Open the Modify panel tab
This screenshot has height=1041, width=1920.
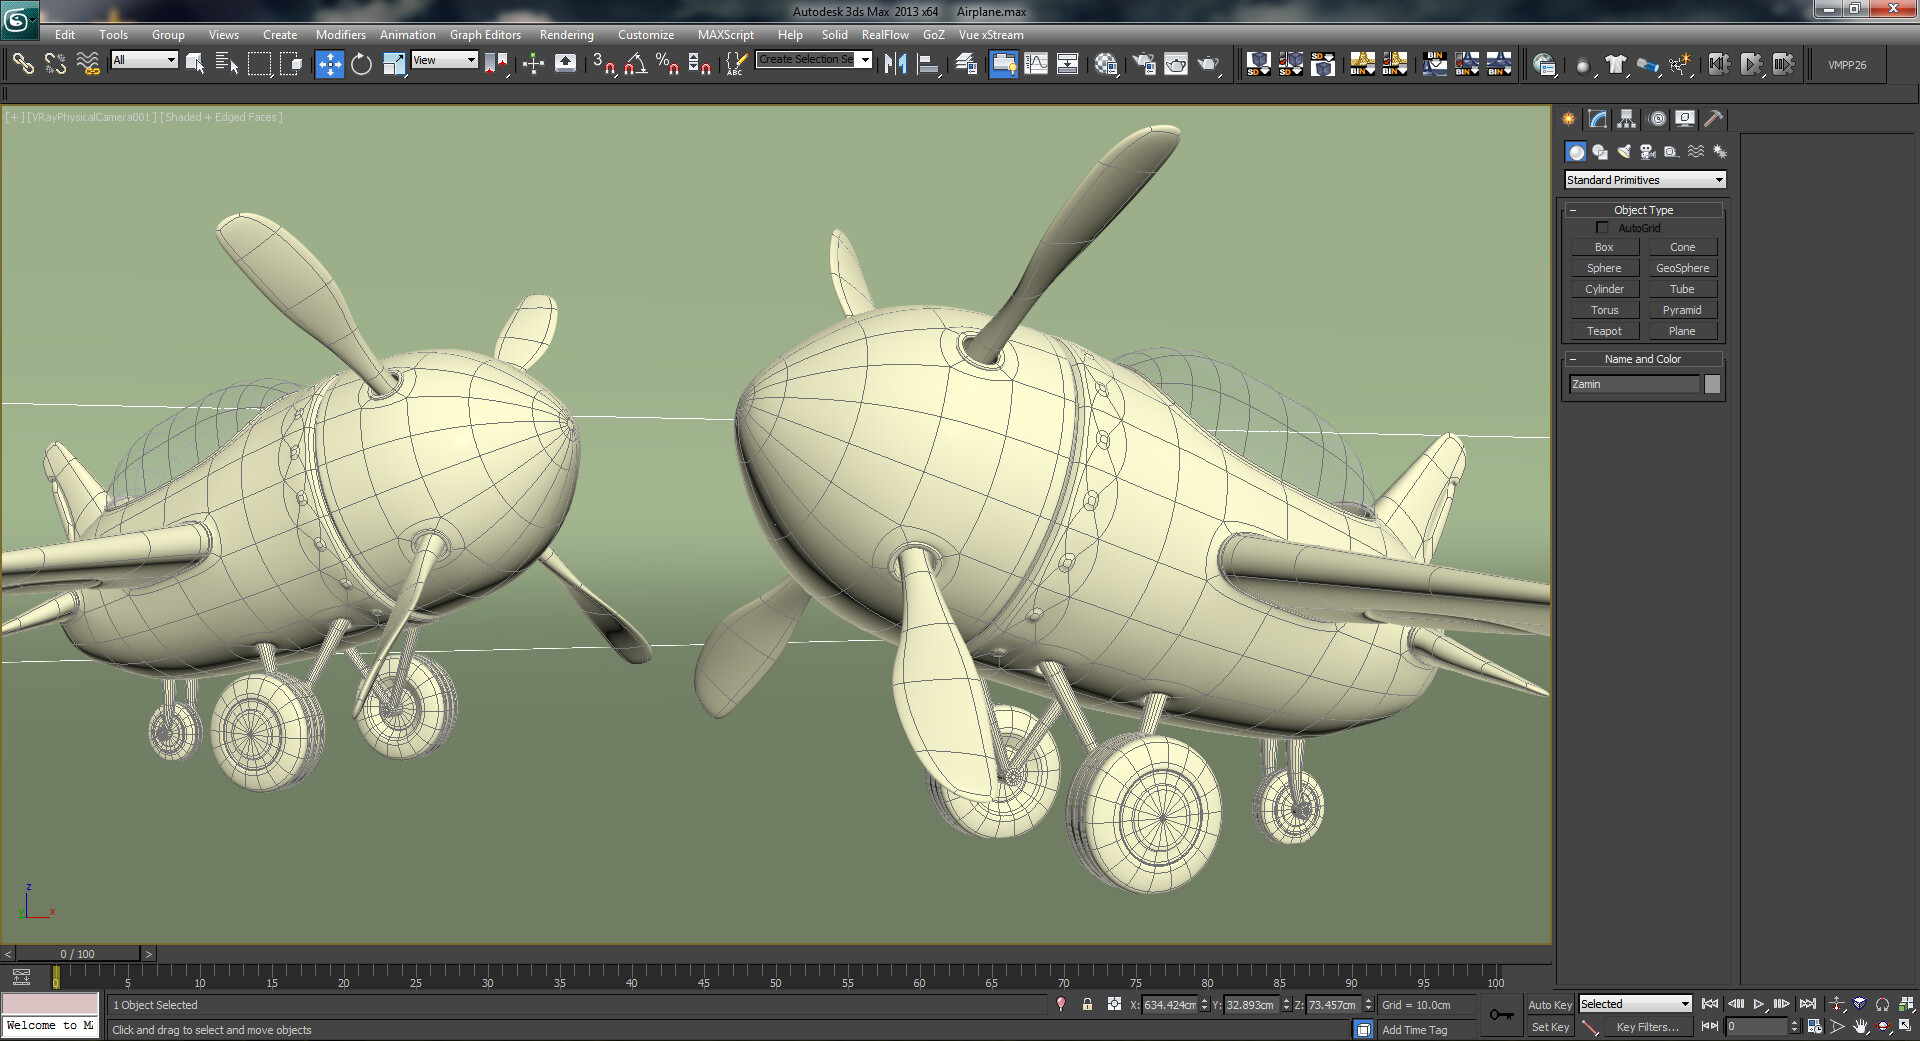click(1598, 119)
